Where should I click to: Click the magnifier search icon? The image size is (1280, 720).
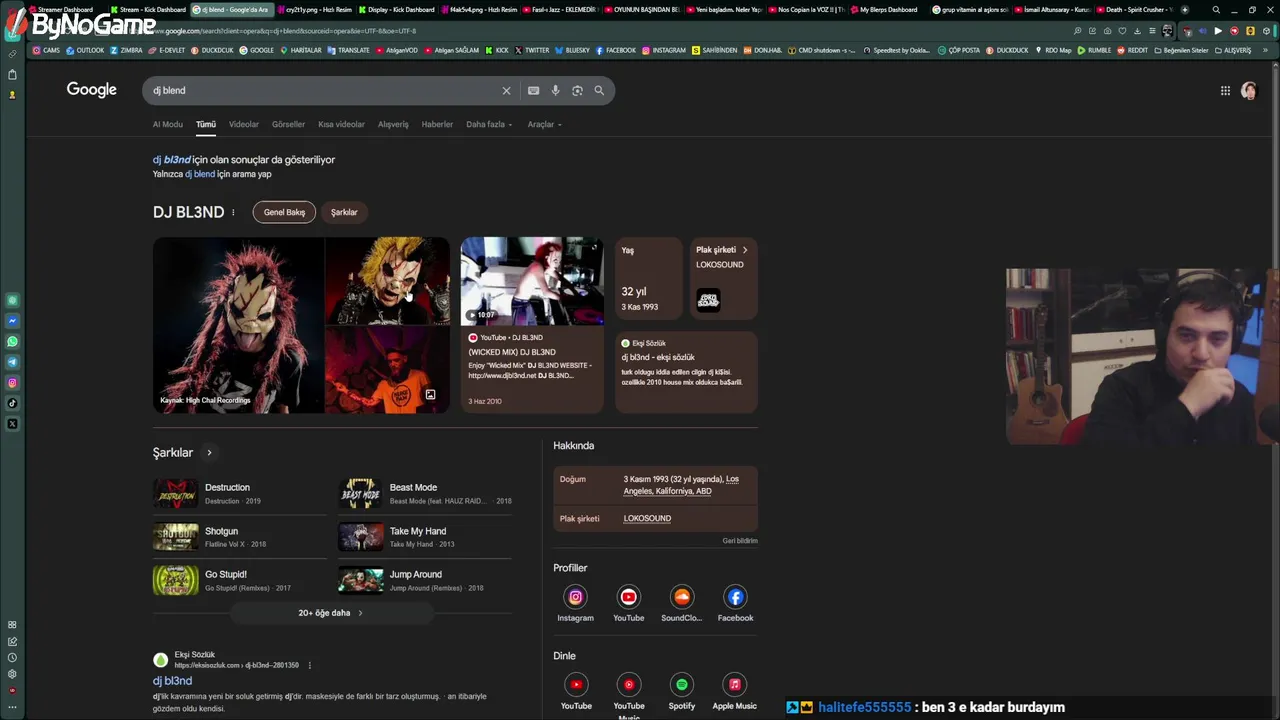[x=599, y=91]
